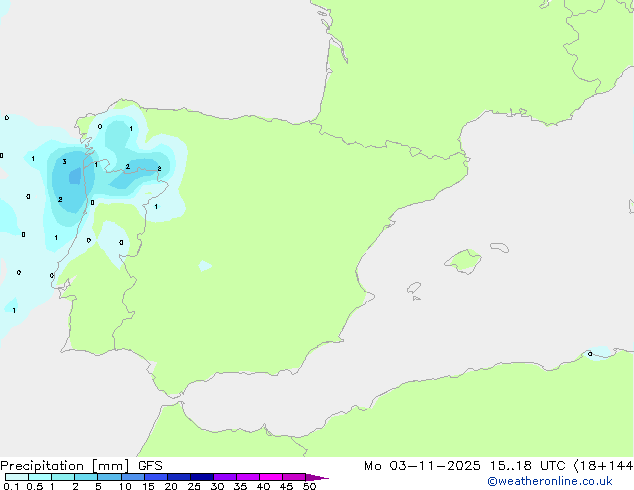Click the above-50 mm legend arrow tip
634x490 pixels.
[x=317, y=477]
